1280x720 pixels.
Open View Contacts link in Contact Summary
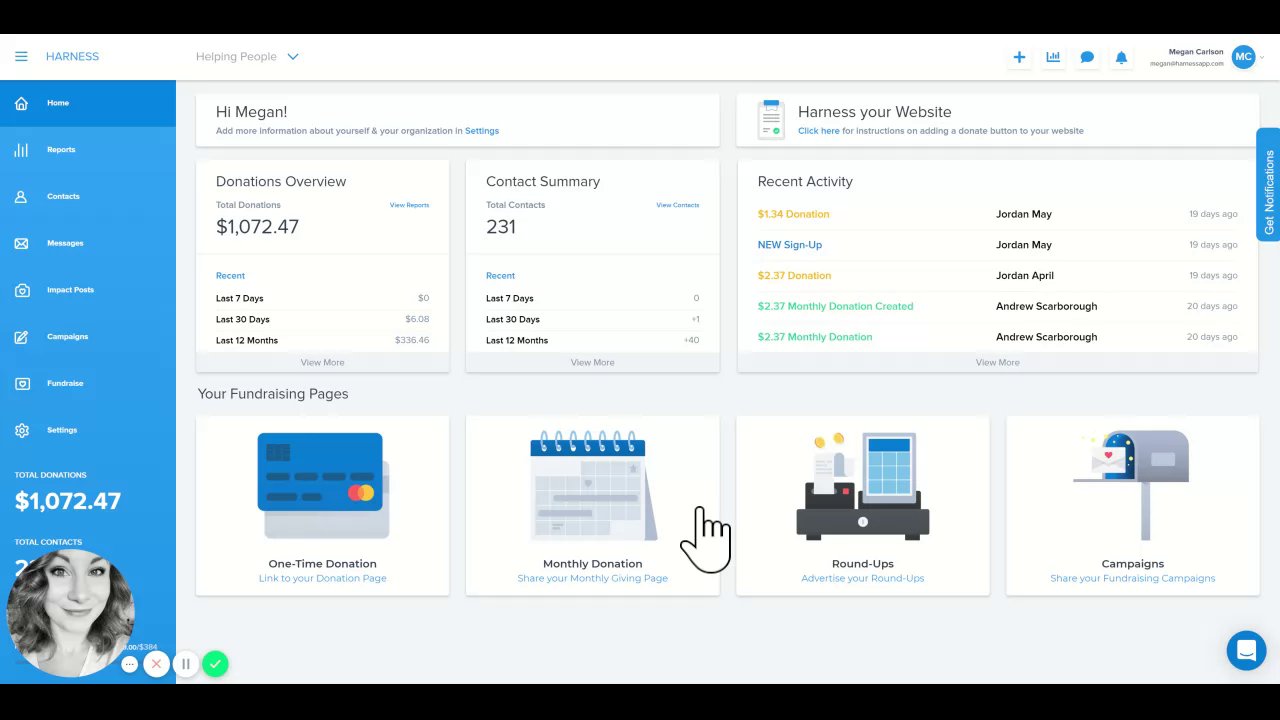678,205
